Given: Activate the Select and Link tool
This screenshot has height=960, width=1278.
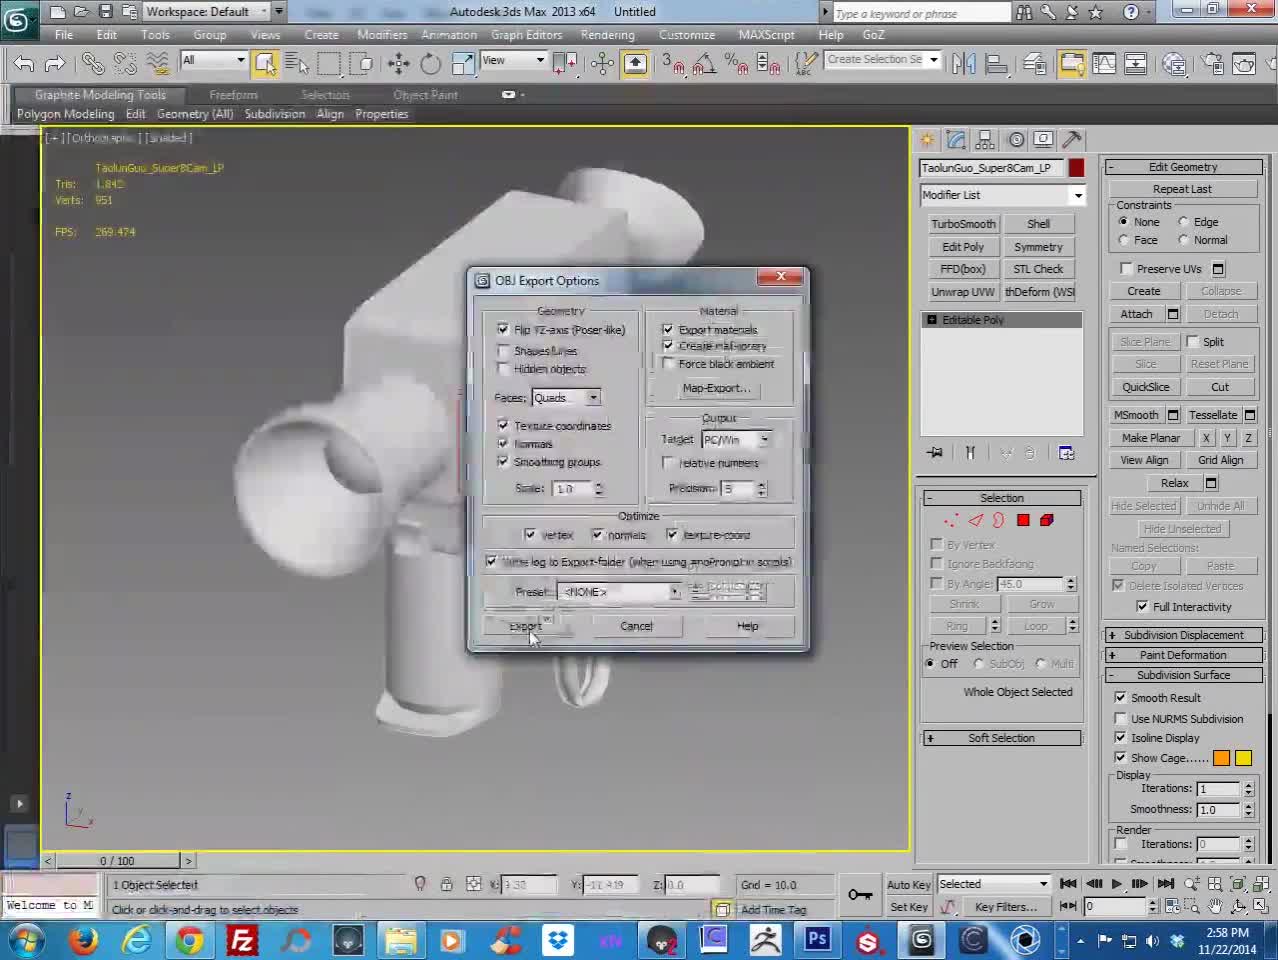Looking at the screenshot, I should [93, 64].
